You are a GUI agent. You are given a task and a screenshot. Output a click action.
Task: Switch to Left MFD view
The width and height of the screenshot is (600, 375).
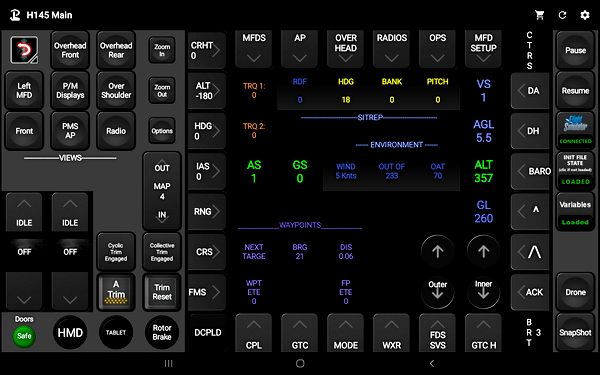coord(24,91)
